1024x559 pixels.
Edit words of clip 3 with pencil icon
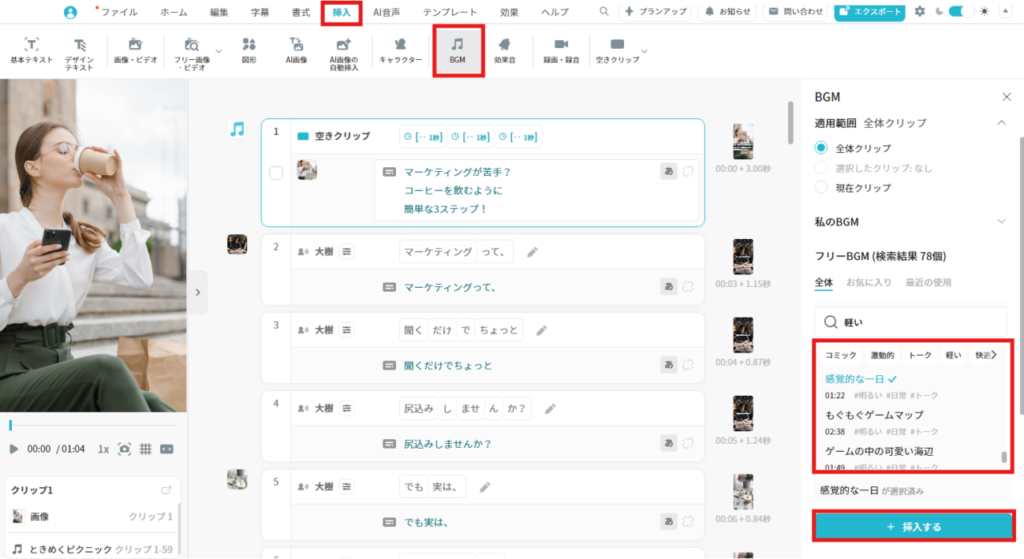click(541, 330)
